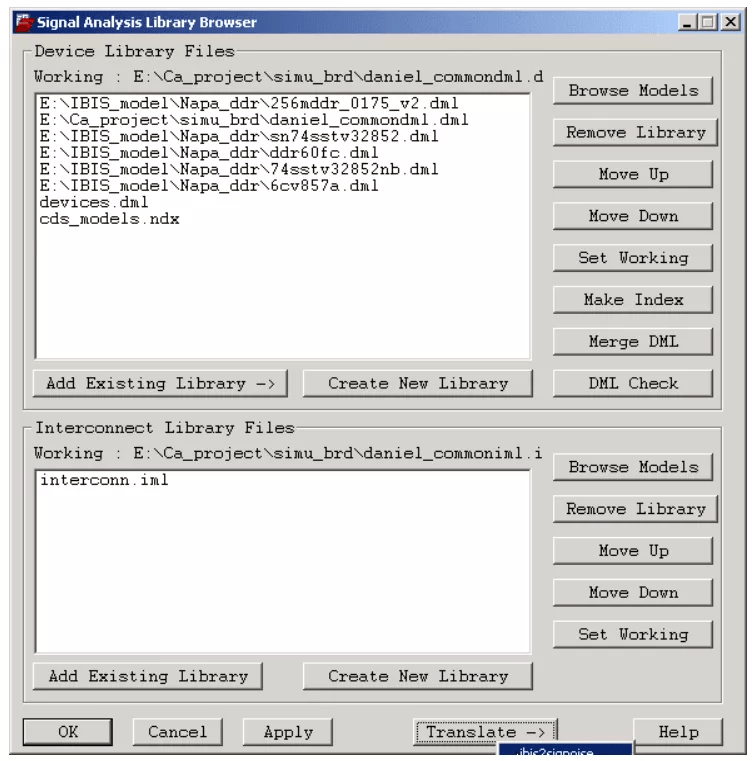Close the Library Browser window

click(x=730, y=22)
